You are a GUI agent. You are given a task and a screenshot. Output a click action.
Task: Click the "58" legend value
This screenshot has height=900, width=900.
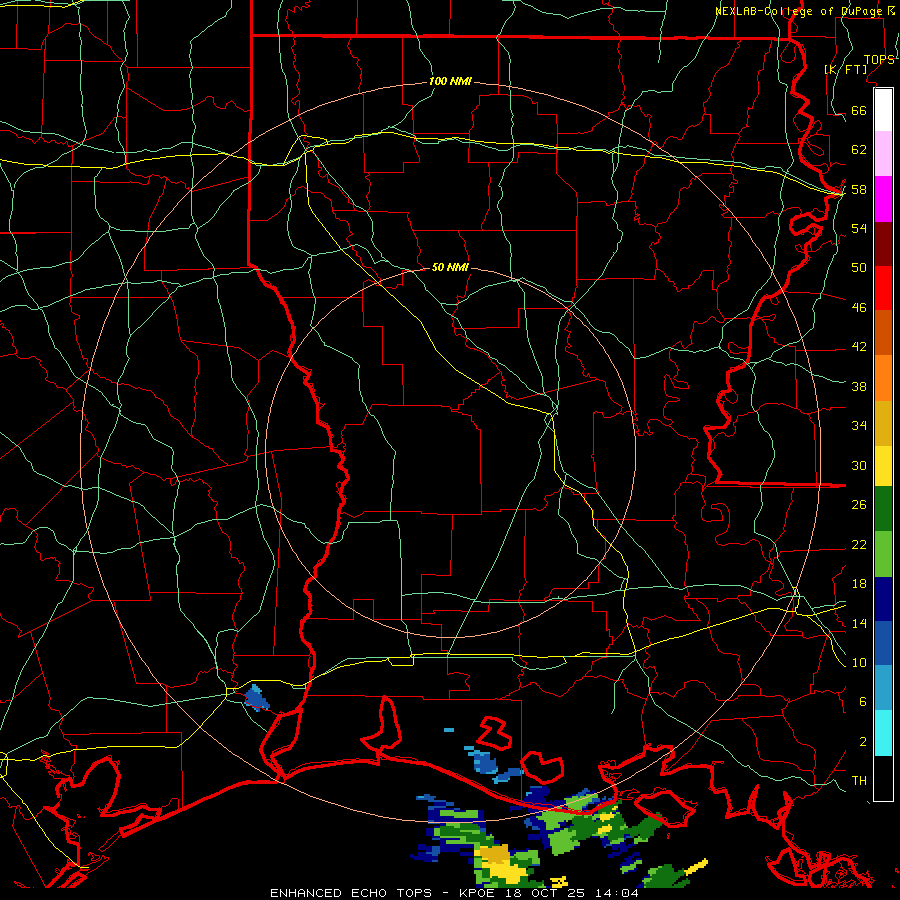pyautogui.click(x=859, y=189)
